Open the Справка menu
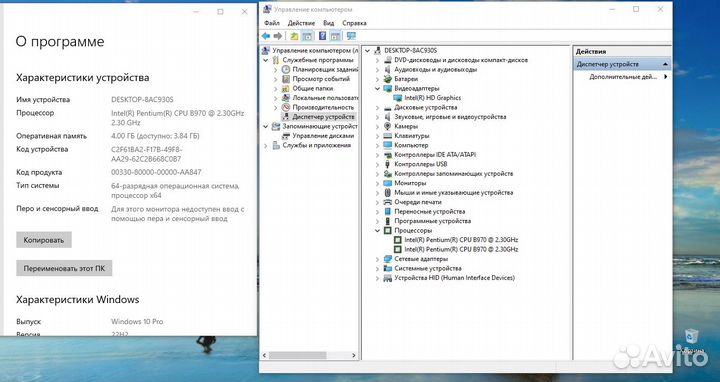 [x=354, y=22]
